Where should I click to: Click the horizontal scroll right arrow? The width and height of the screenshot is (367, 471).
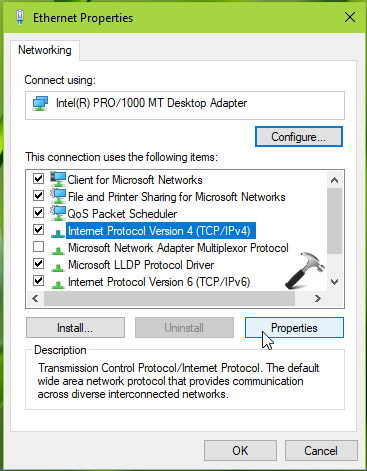pyautogui.click(x=318, y=298)
